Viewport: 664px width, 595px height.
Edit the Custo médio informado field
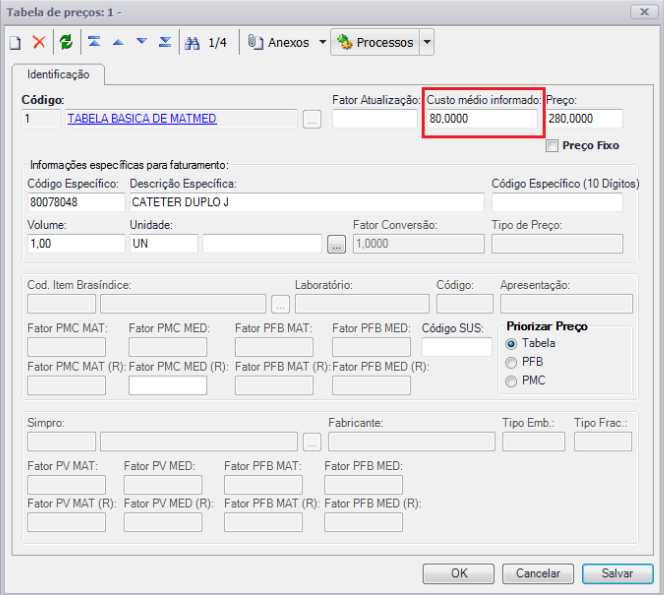[482, 119]
